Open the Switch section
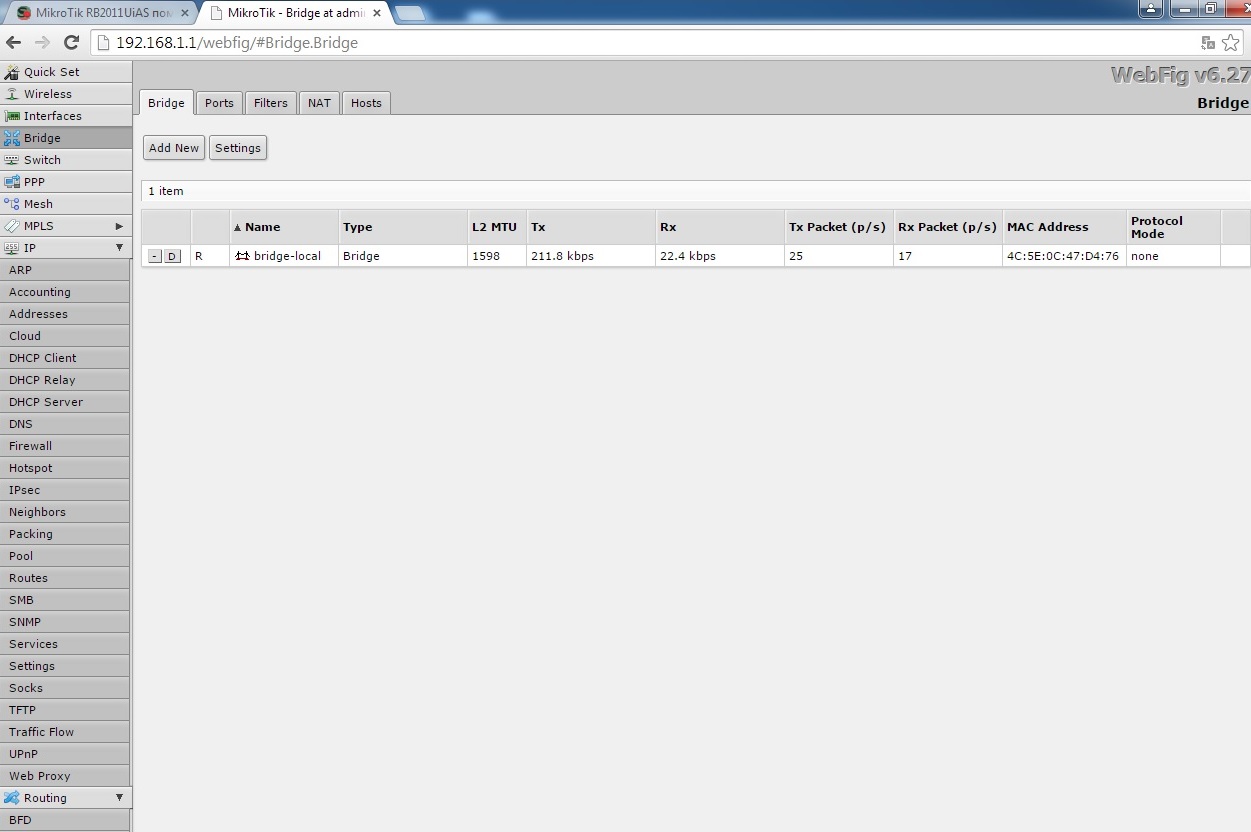1251x832 pixels. [x=65, y=160]
